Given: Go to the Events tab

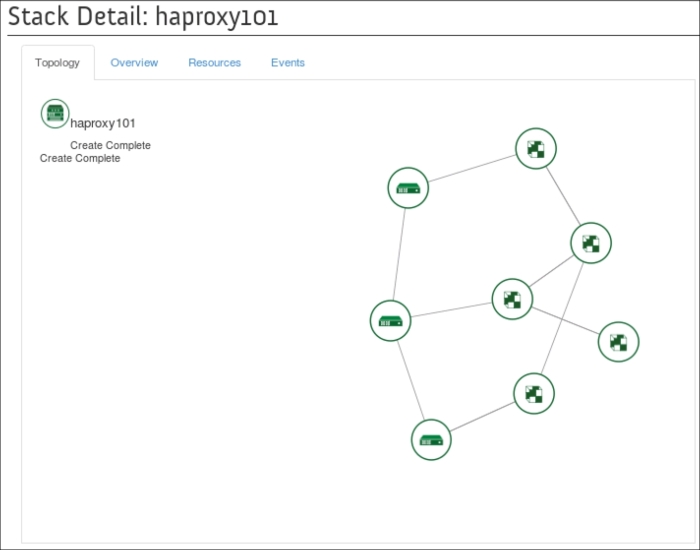Looking at the screenshot, I should click(x=288, y=63).
